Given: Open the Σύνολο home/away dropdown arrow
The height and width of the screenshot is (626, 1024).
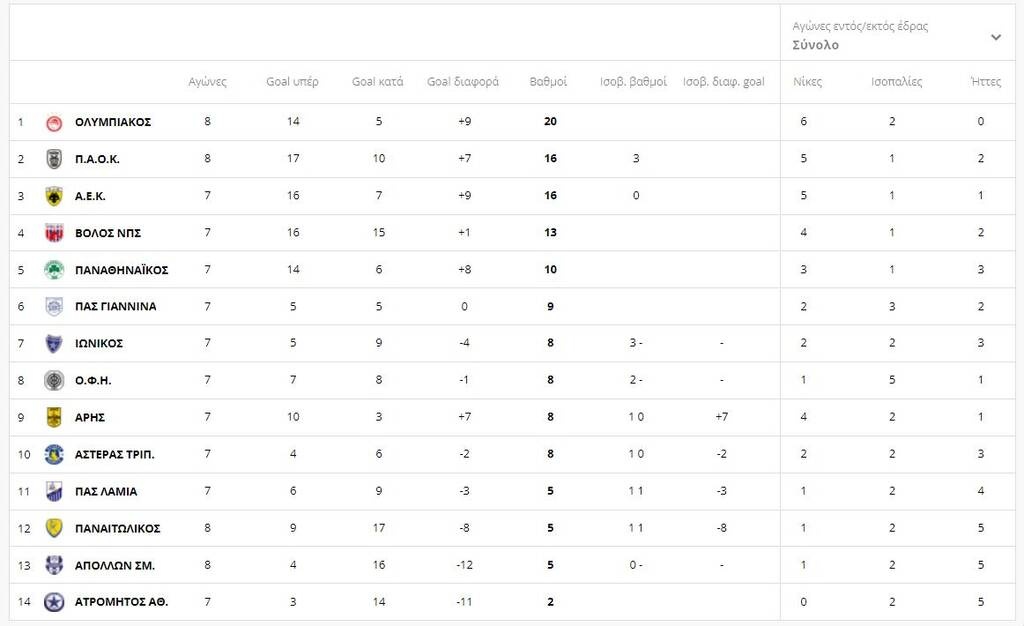Looking at the screenshot, I should pyautogui.click(x=995, y=37).
